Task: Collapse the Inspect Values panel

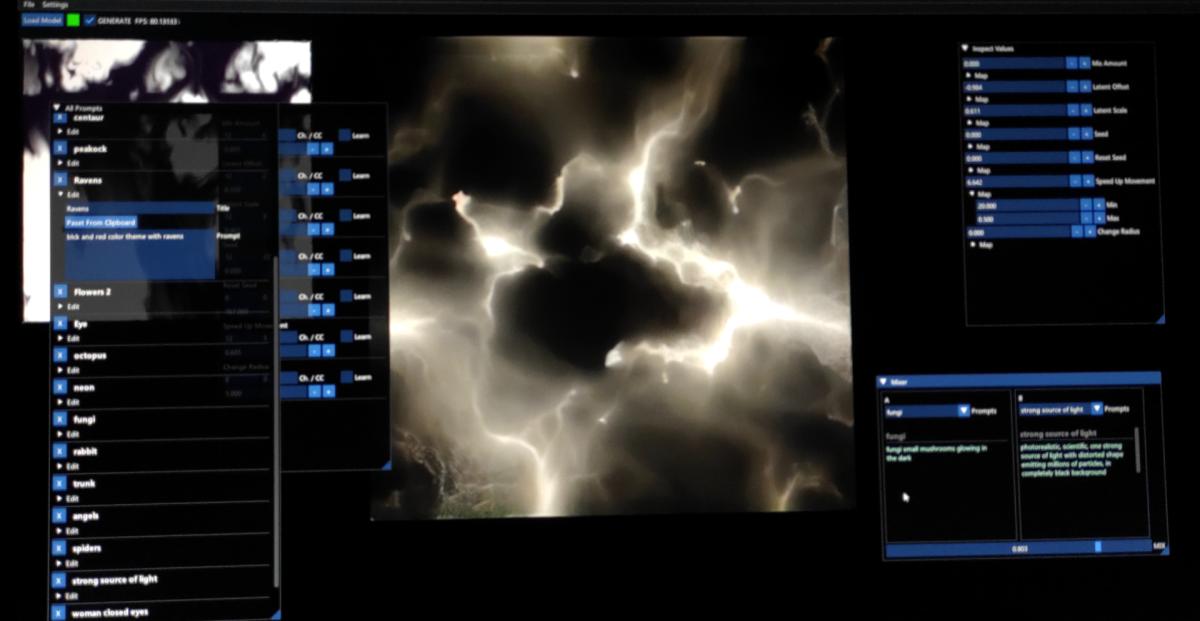Action: pos(965,48)
